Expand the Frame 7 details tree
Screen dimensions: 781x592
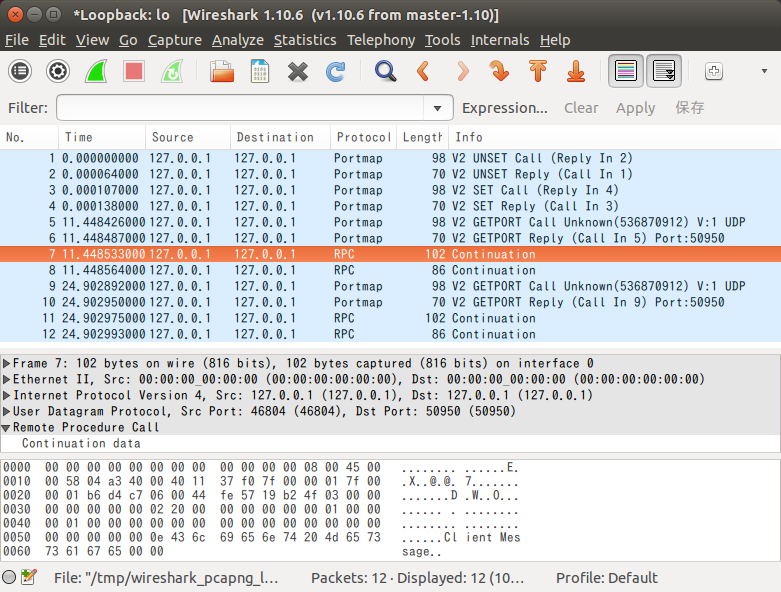coord(8,364)
